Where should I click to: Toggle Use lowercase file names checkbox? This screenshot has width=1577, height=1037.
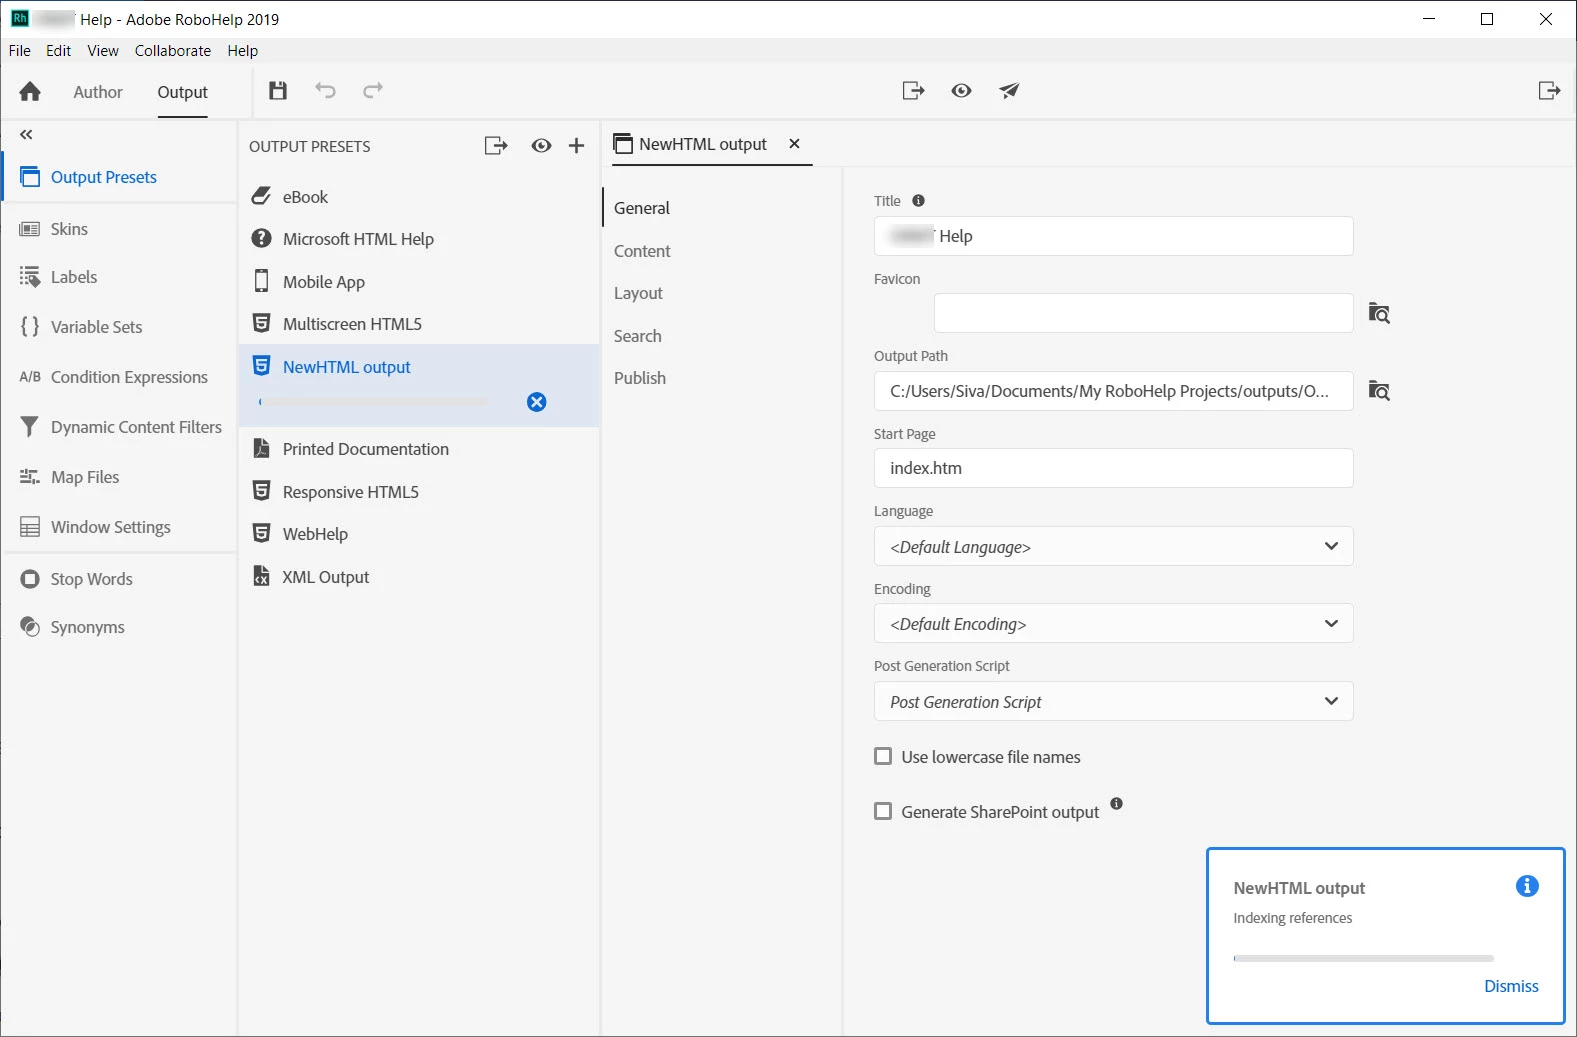pyautogui.click(x=883, y=756)
